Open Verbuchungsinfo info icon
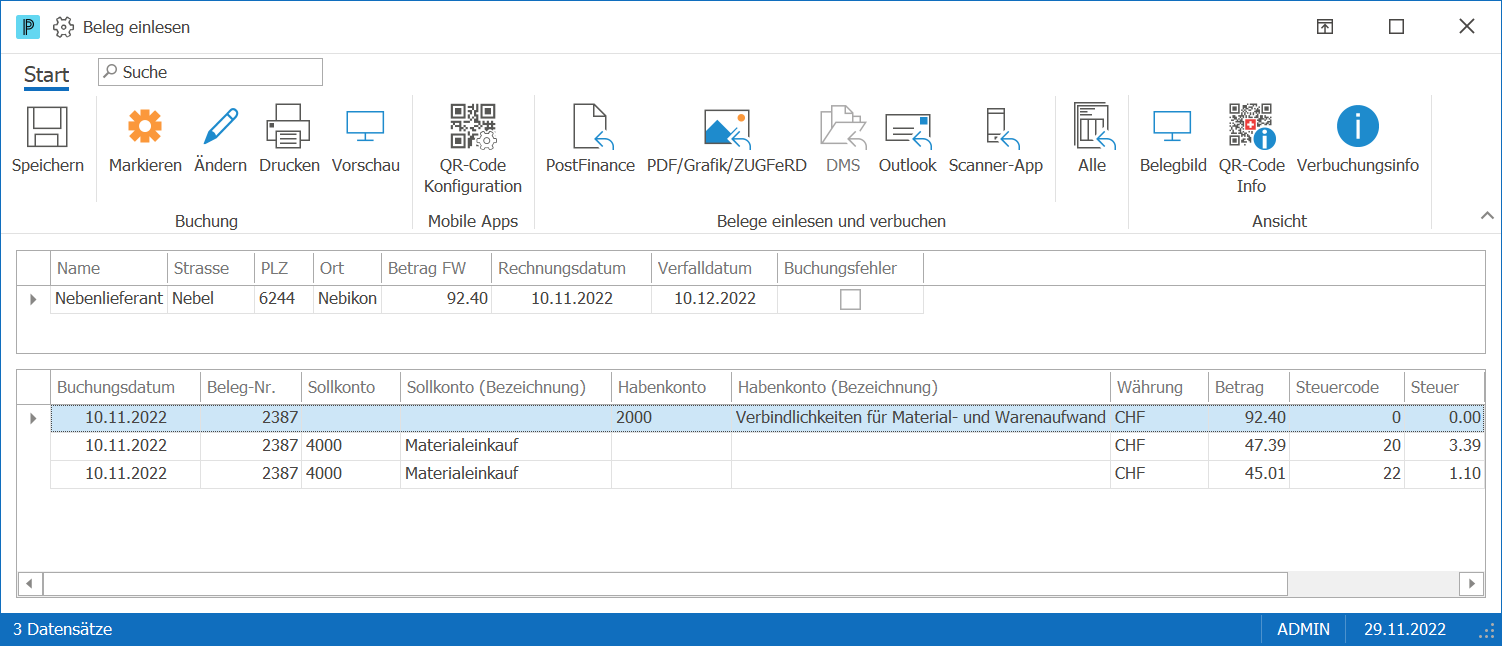The width and height of the screenshot is (1502, 646). click(1358, 127)
